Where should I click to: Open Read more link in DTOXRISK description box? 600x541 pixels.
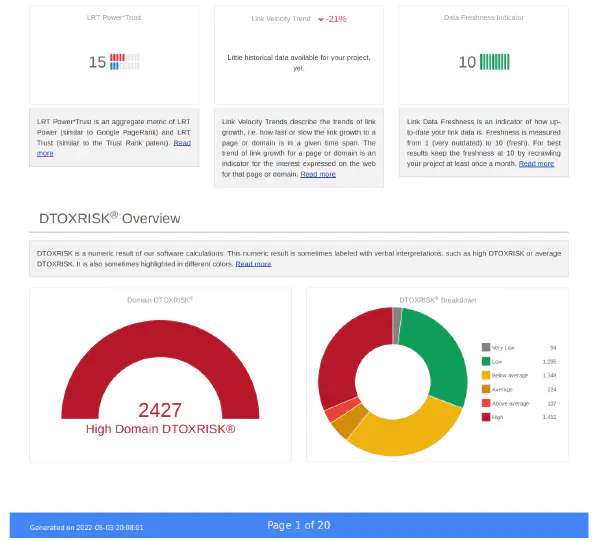(253, 264)
